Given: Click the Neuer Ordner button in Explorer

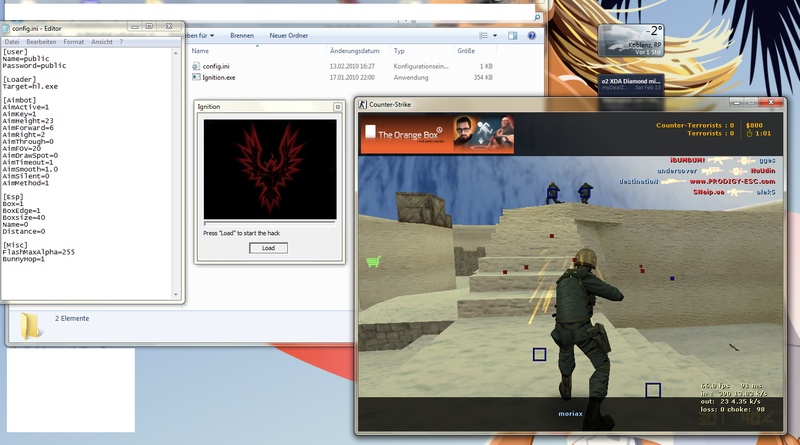Looking at the screenshot, I should pos(289,36).
